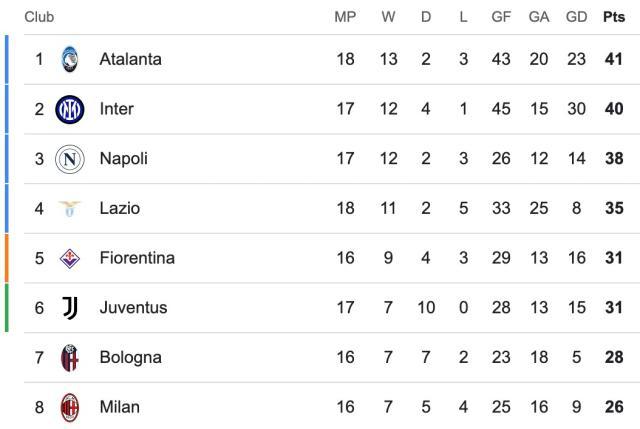
Task: Click the Milan club crest icon
Action: [70, 407]
